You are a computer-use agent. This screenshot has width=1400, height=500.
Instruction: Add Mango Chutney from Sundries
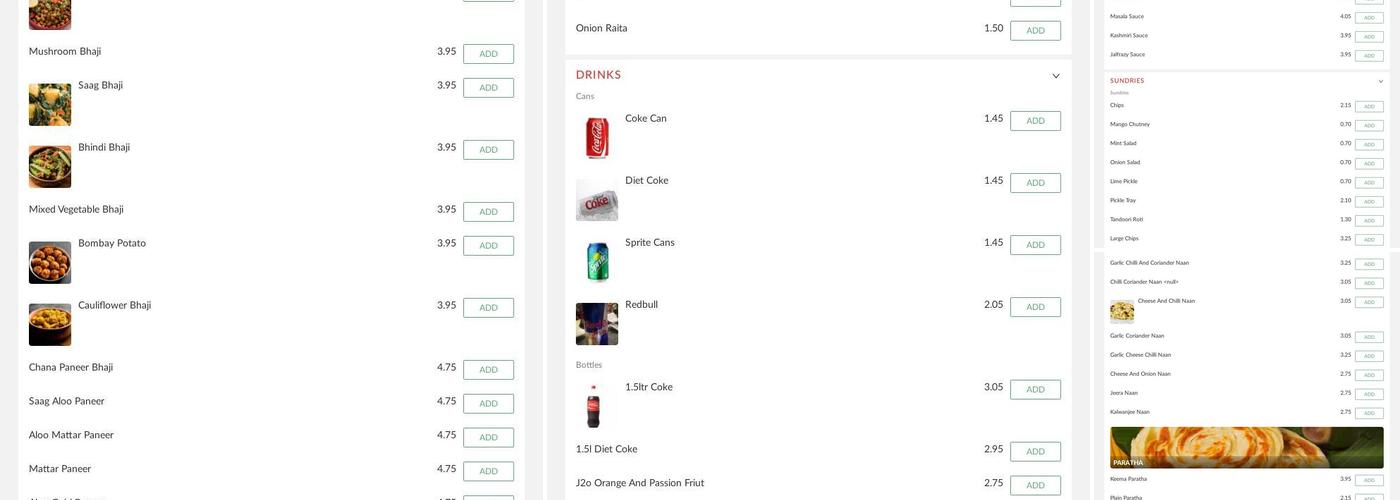1369,126
